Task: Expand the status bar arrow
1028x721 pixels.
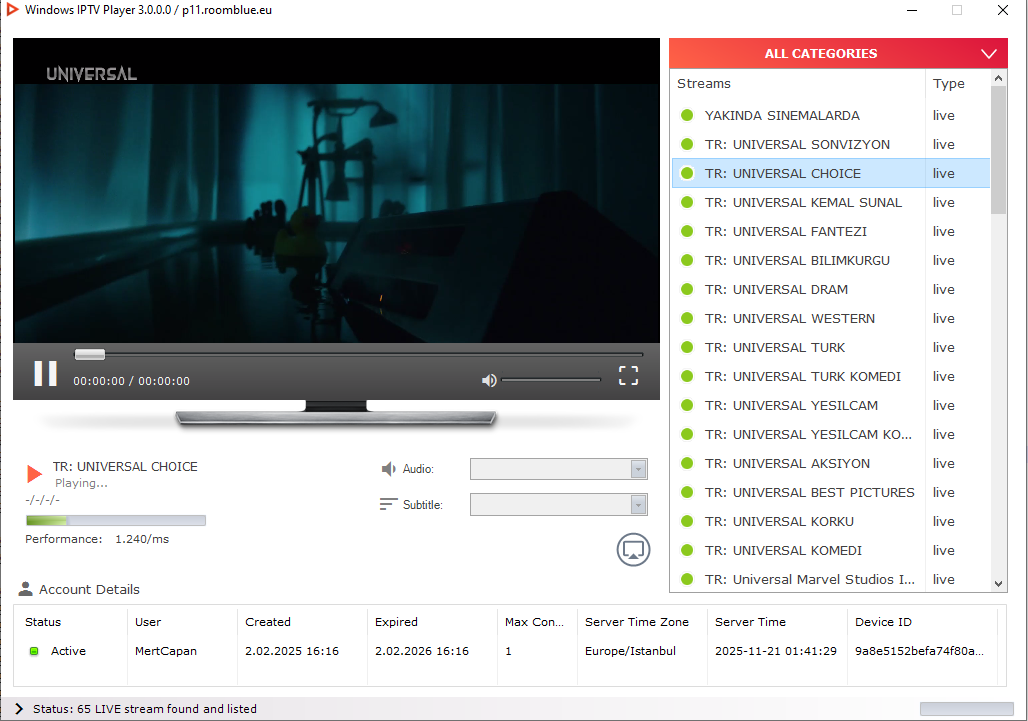Action: coord(19,709)
